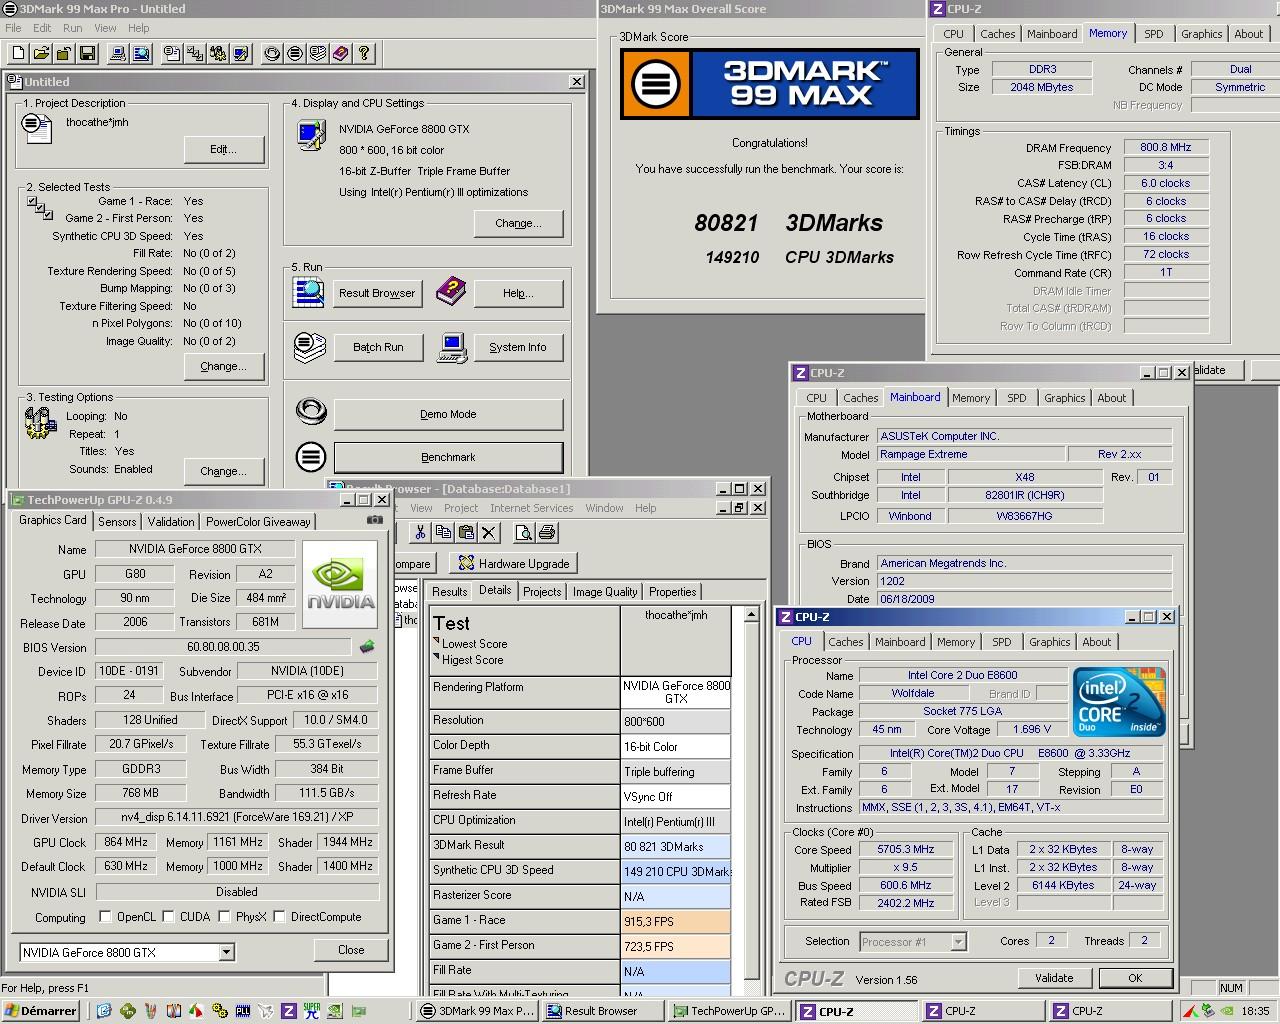
Task: Click the Print Preview icon in Result Browser
Action: pyautogui.click(x=523, y=533)
